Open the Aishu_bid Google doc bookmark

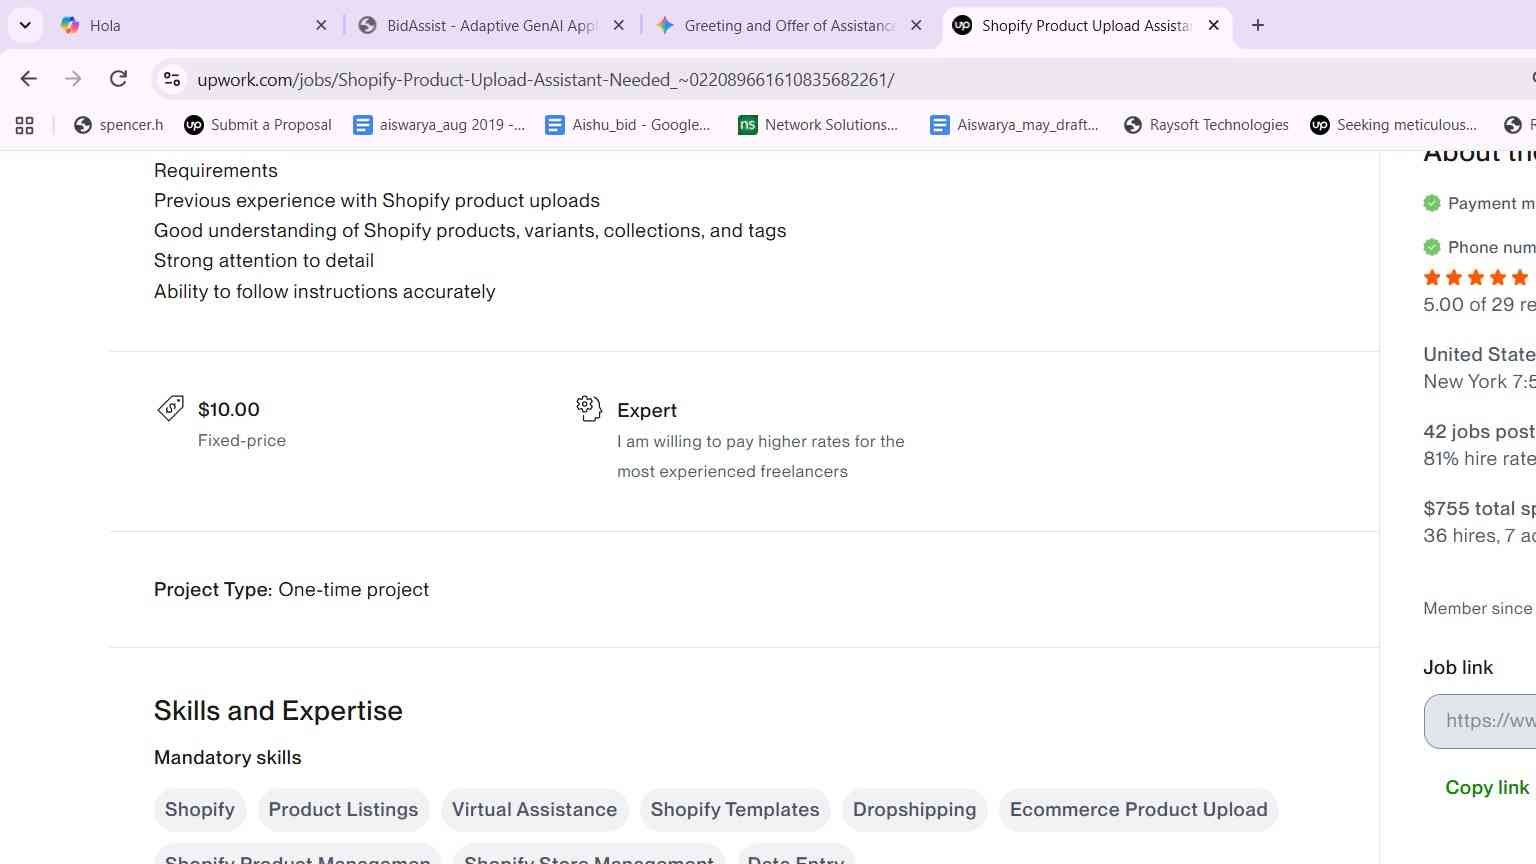tap(628, 125)
